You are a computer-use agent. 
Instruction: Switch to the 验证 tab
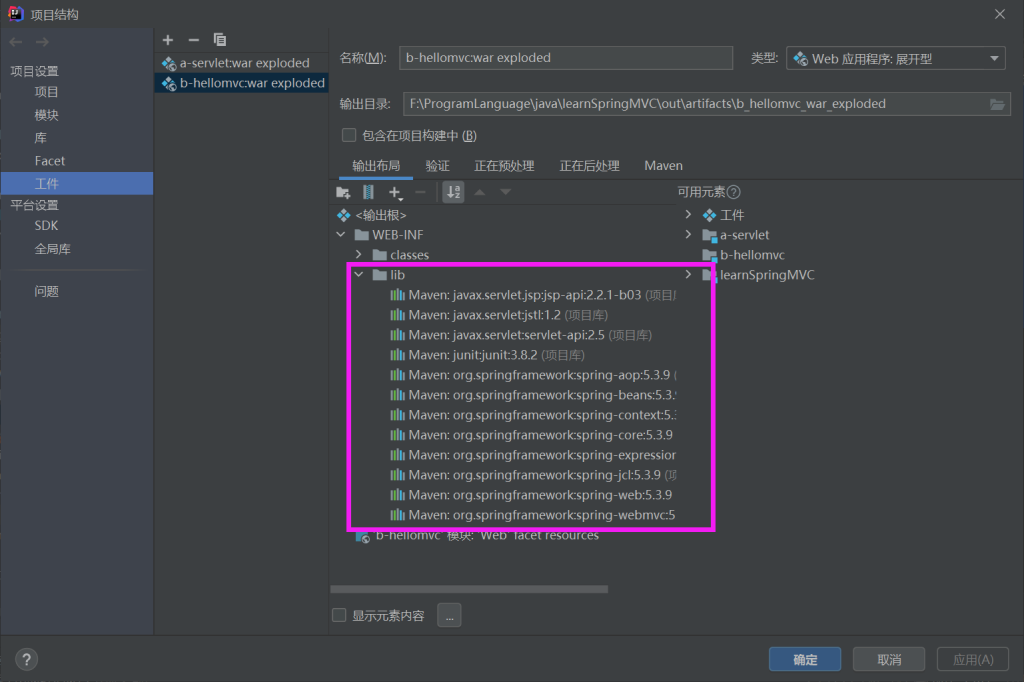(437, 166)
